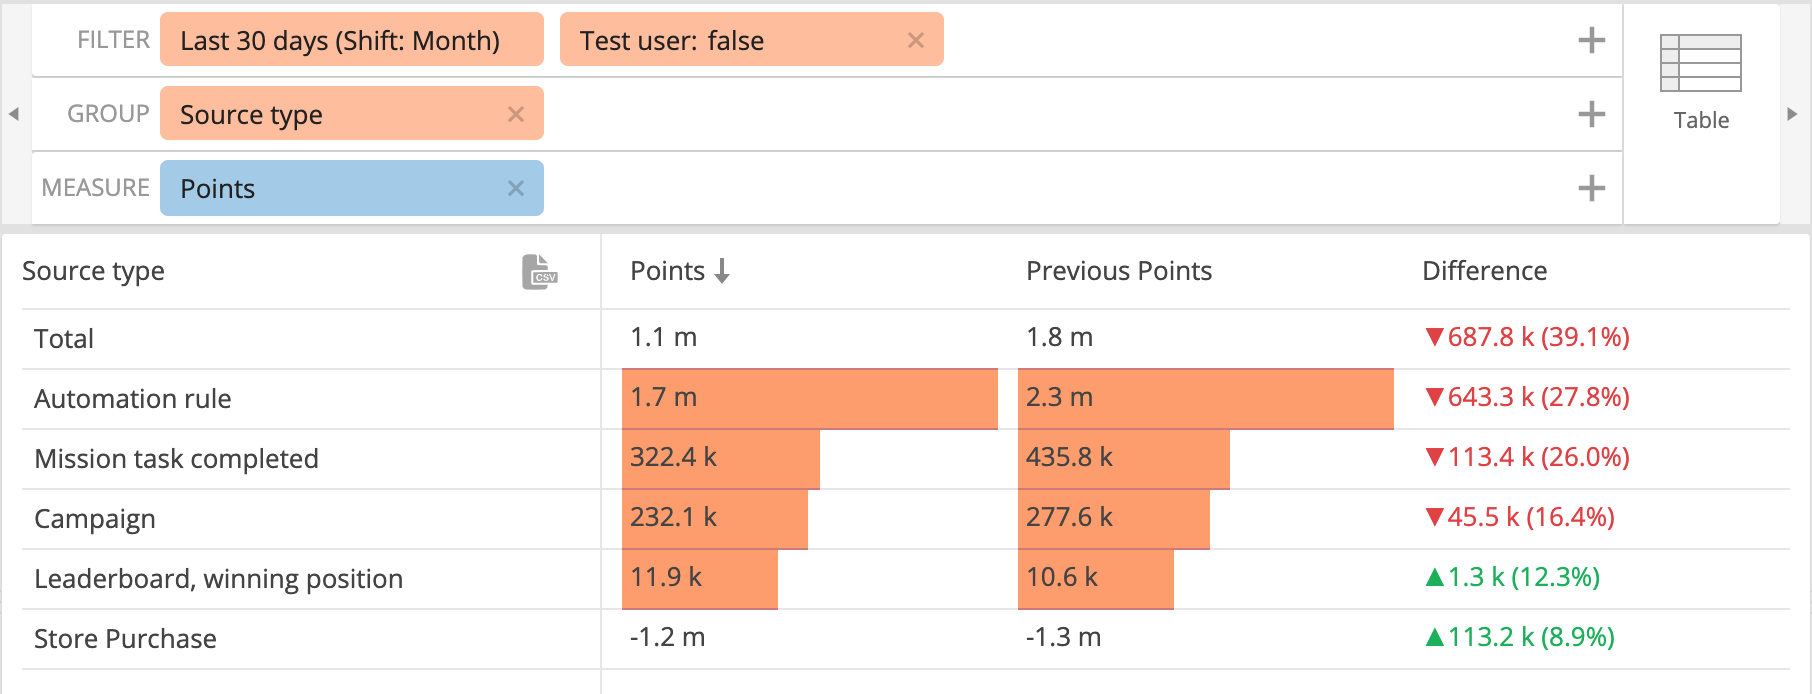Collapse panel using the left arrow

pyautogui.click(x=14, y=114)
